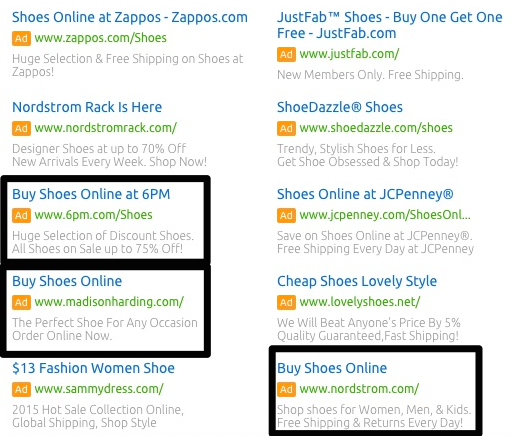Click 'Shop shoes for Women, Men, & Kids.' text
513x436 pixels.
click(374, 410)
